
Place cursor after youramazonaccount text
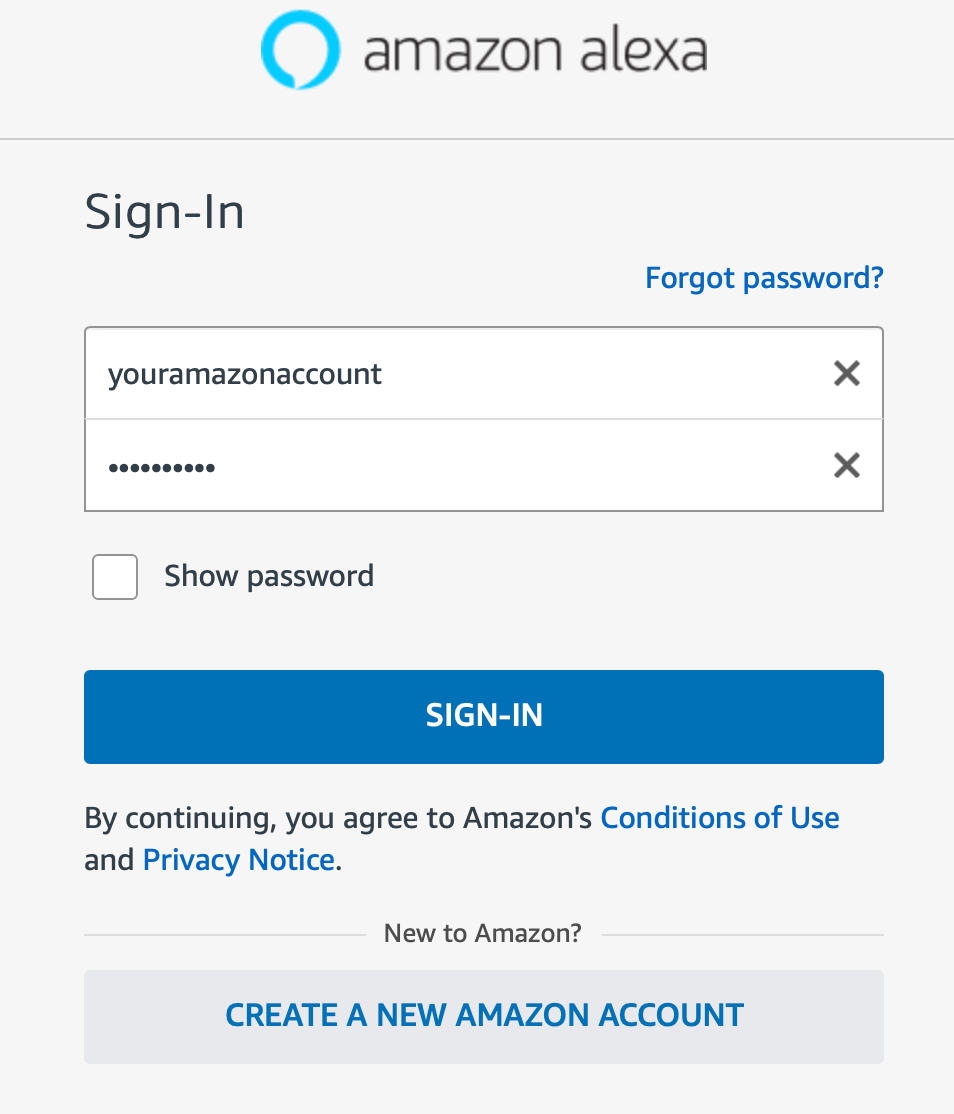pyautogui.click(x=385, y=374)
